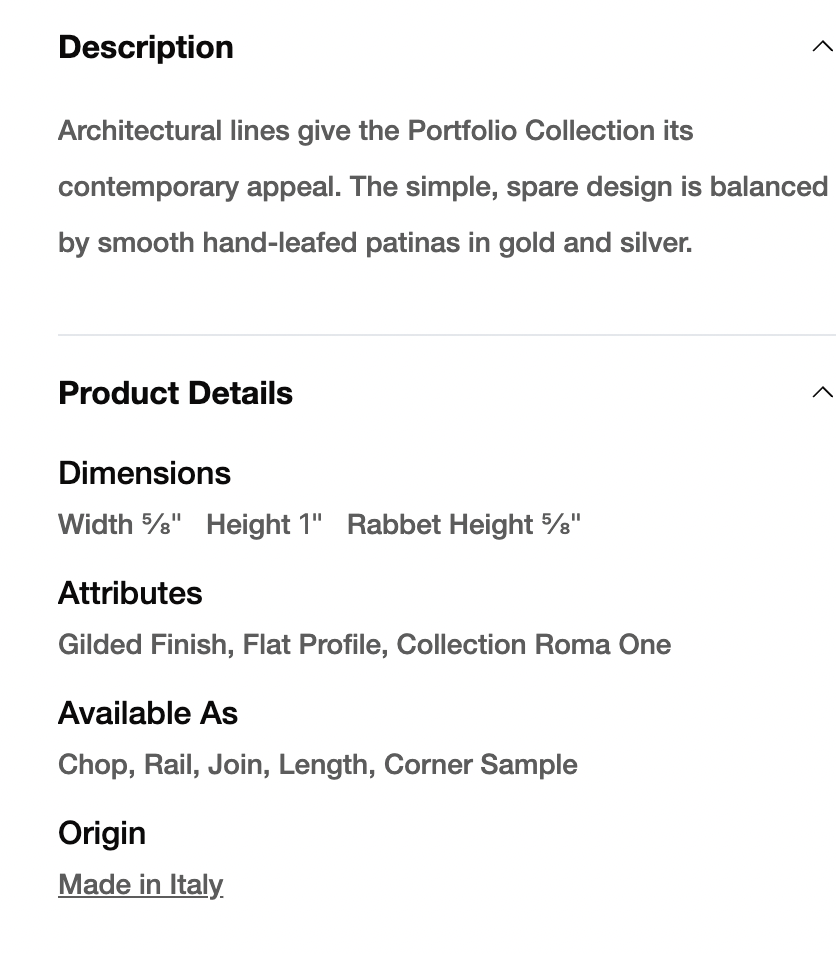Click the Chop availability option
The height and width of the screenshot is (954, 836).
coord(93,764)
